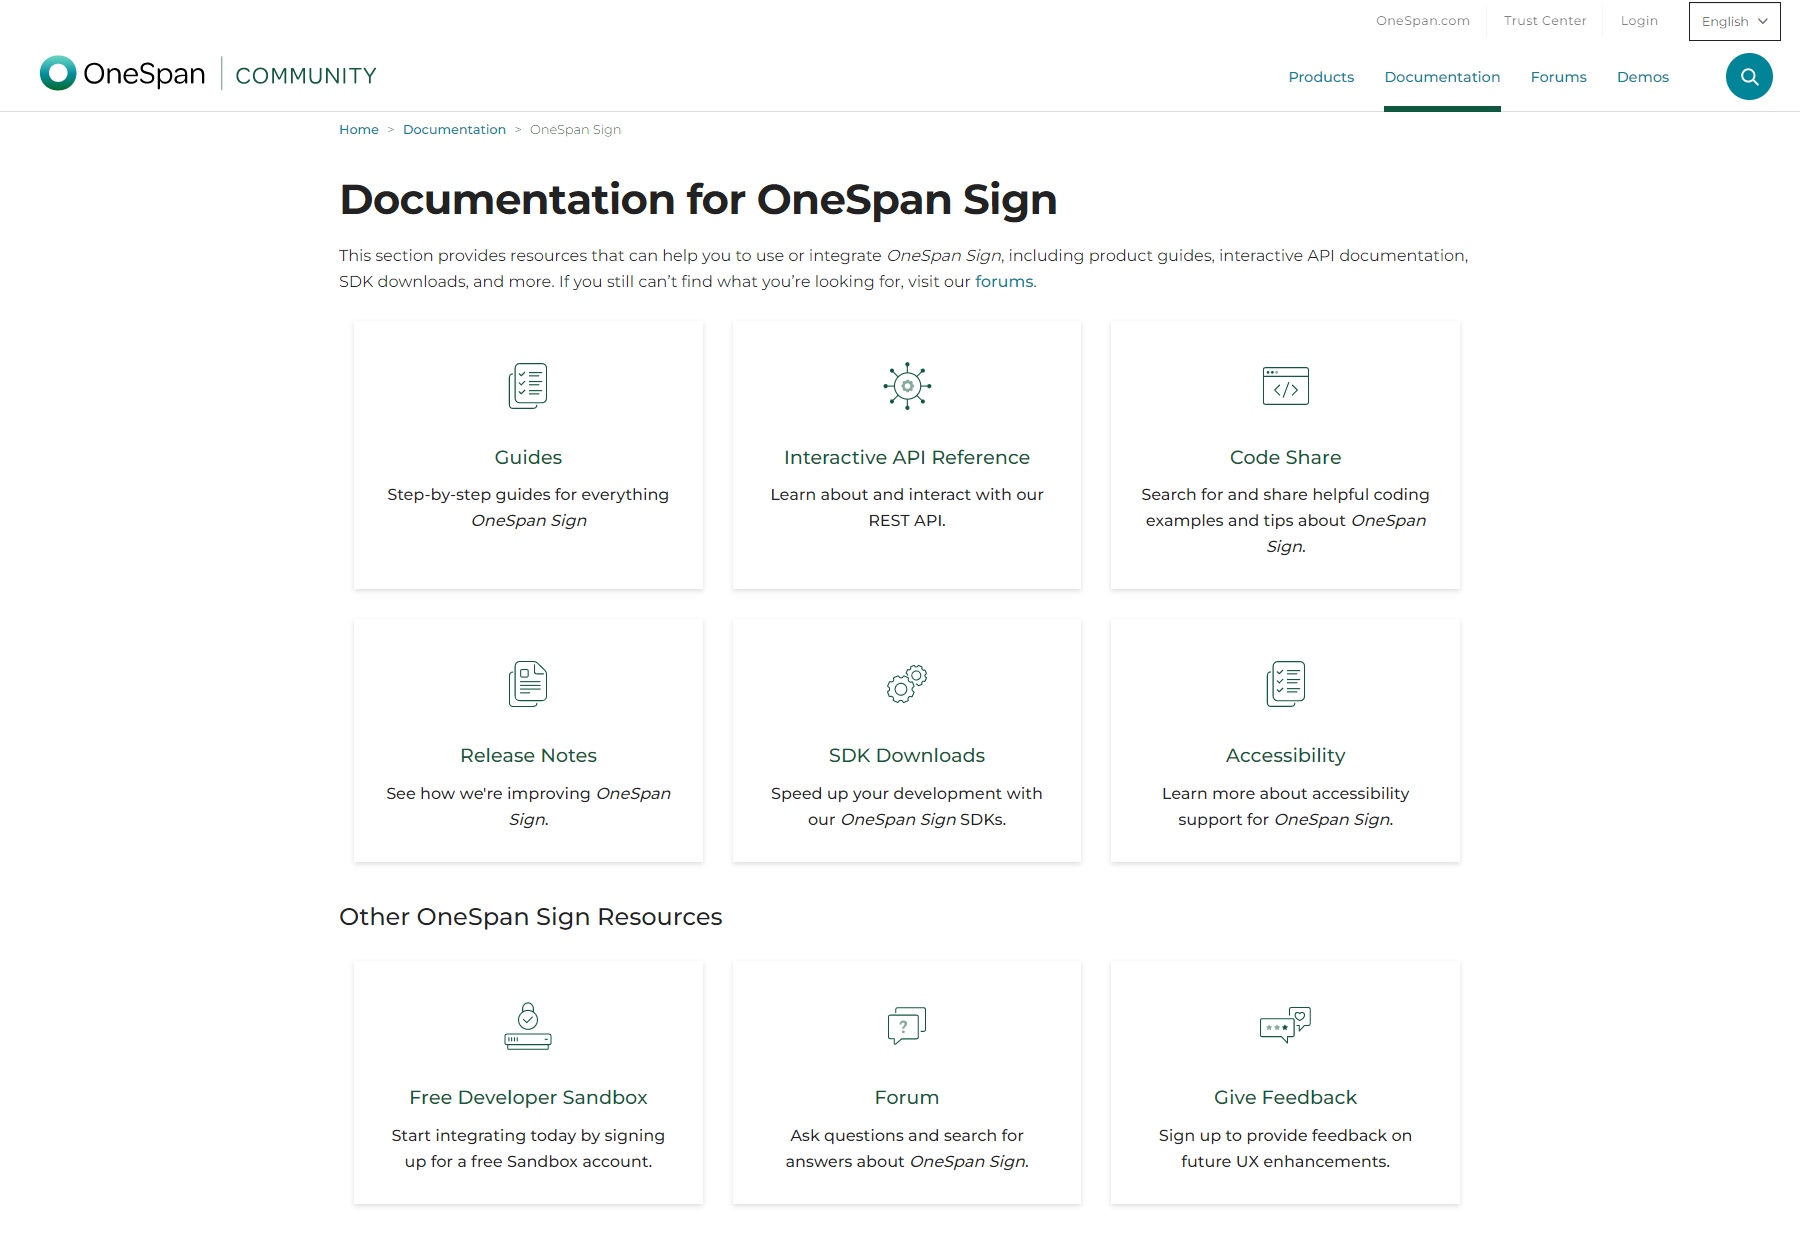Open the Forum card title
Image resolution: width=1800 pixels, height=1239 pixels.
[x=907, y=1097]
